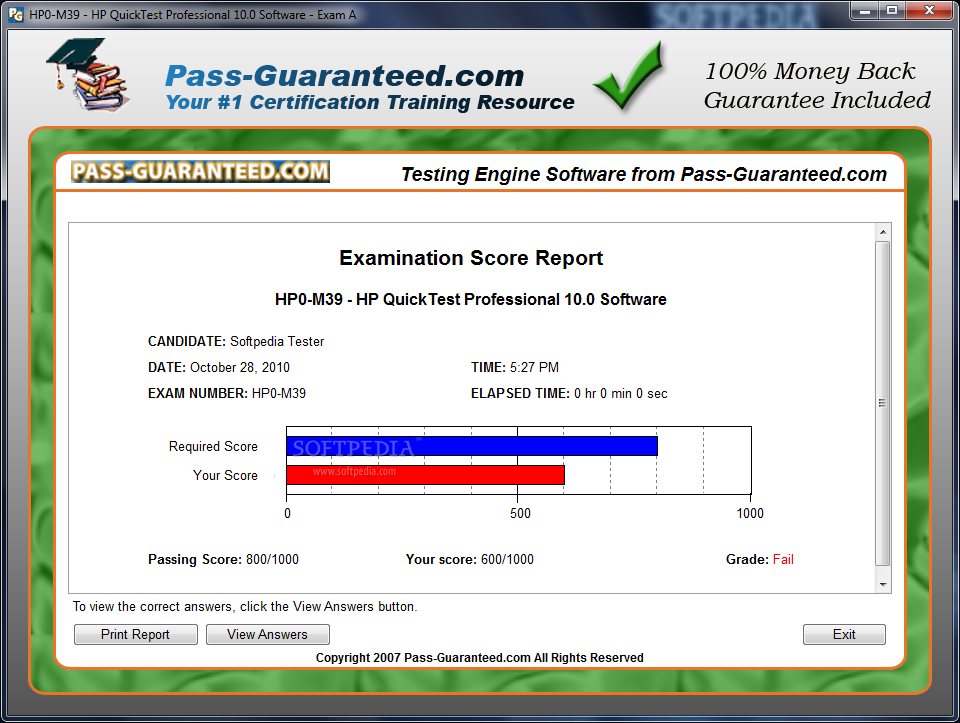Click passing score '800/1000'
This screenshot has height=723, width=960.
tap(272, 559)
